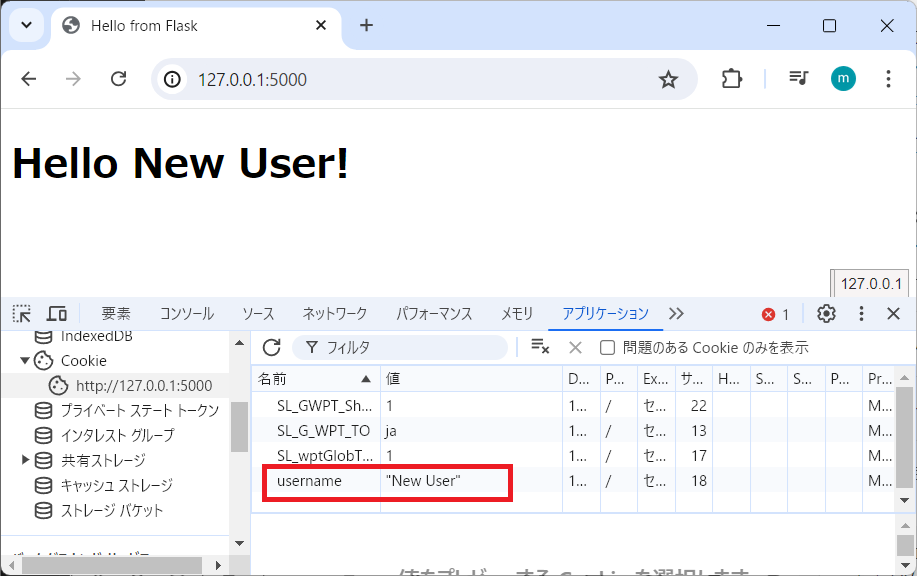This screenshot has width=917, height=576.
Task: Open DevTools settings gear
Action: [826, 314]
